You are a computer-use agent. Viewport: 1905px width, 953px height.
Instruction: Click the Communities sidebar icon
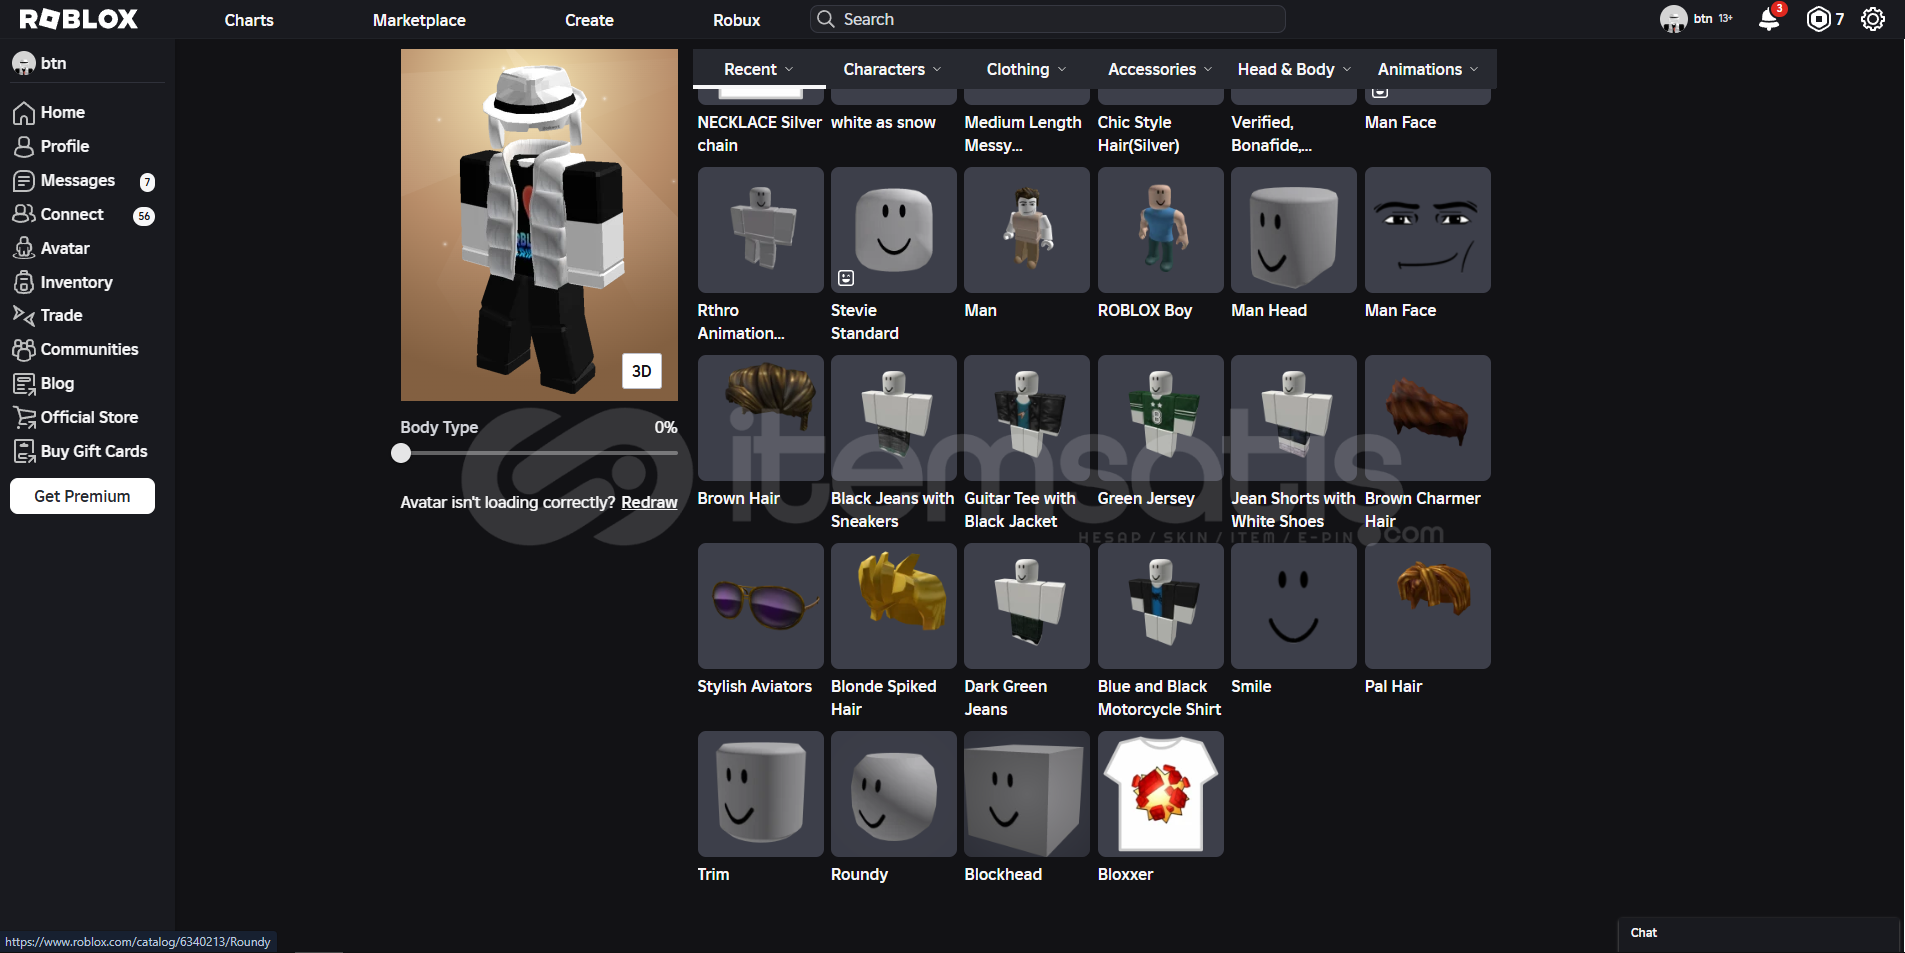pos(24,349)
